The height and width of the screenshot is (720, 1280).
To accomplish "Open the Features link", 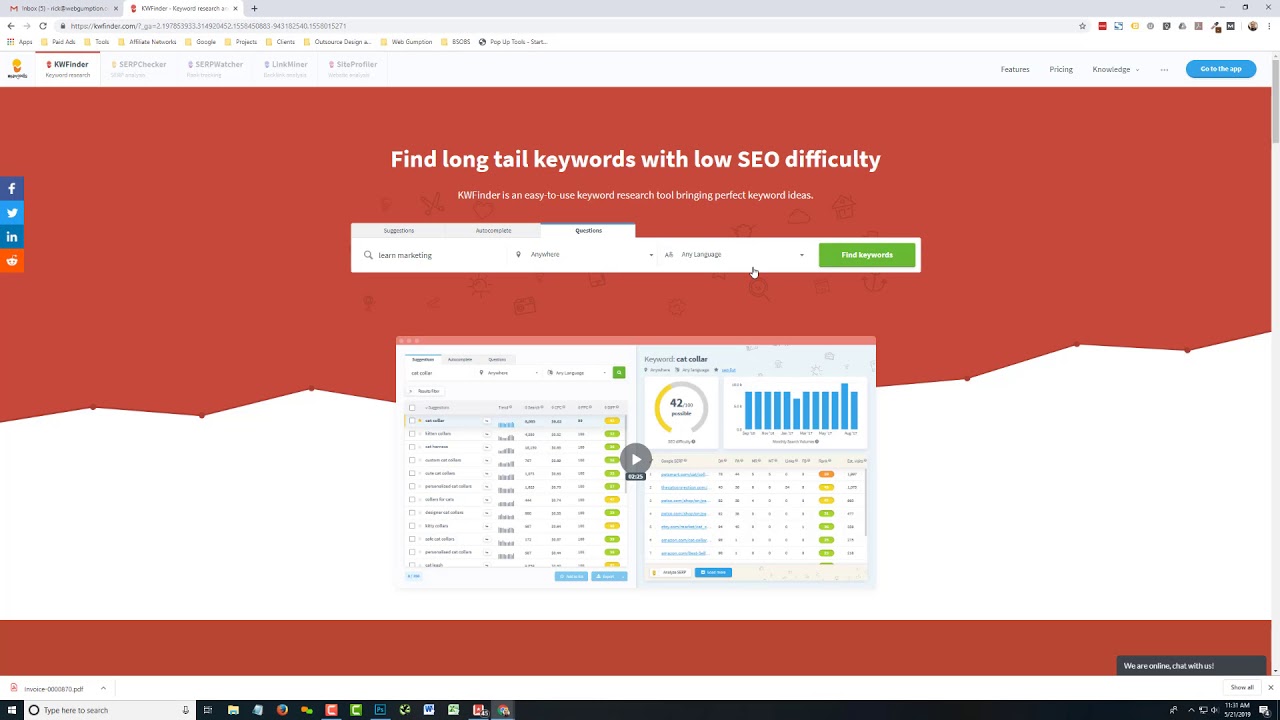I will pyautogui.click(x=1015, y=69).
